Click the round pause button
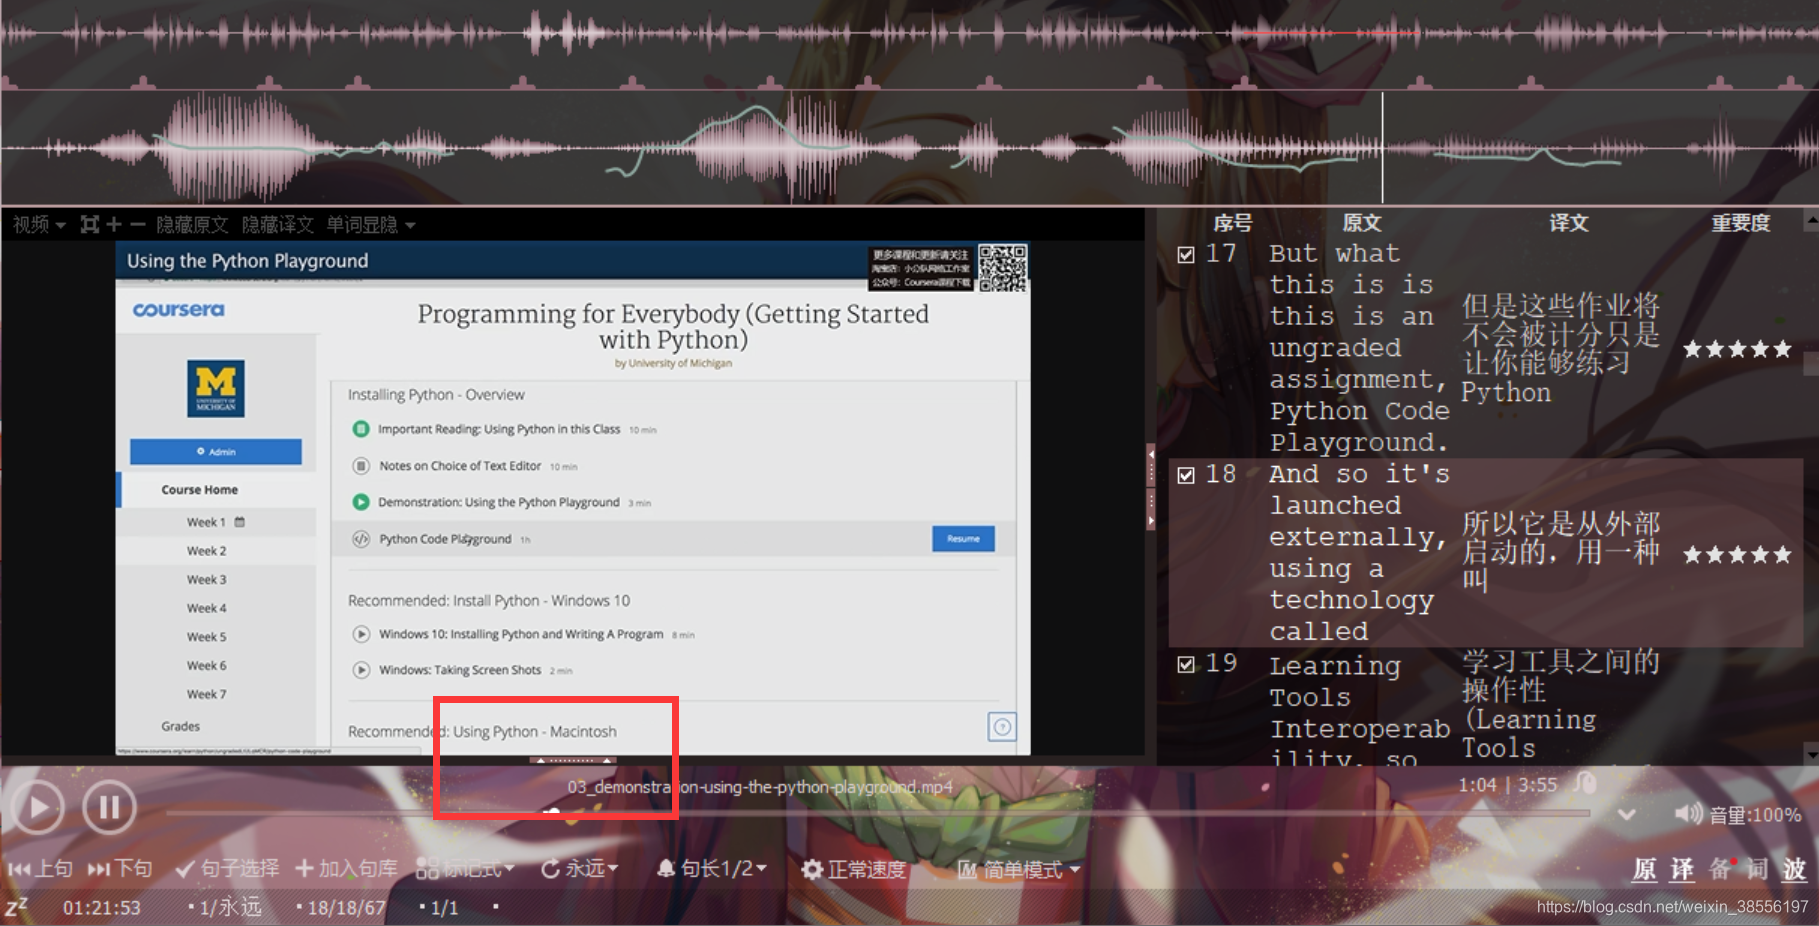 109,807
